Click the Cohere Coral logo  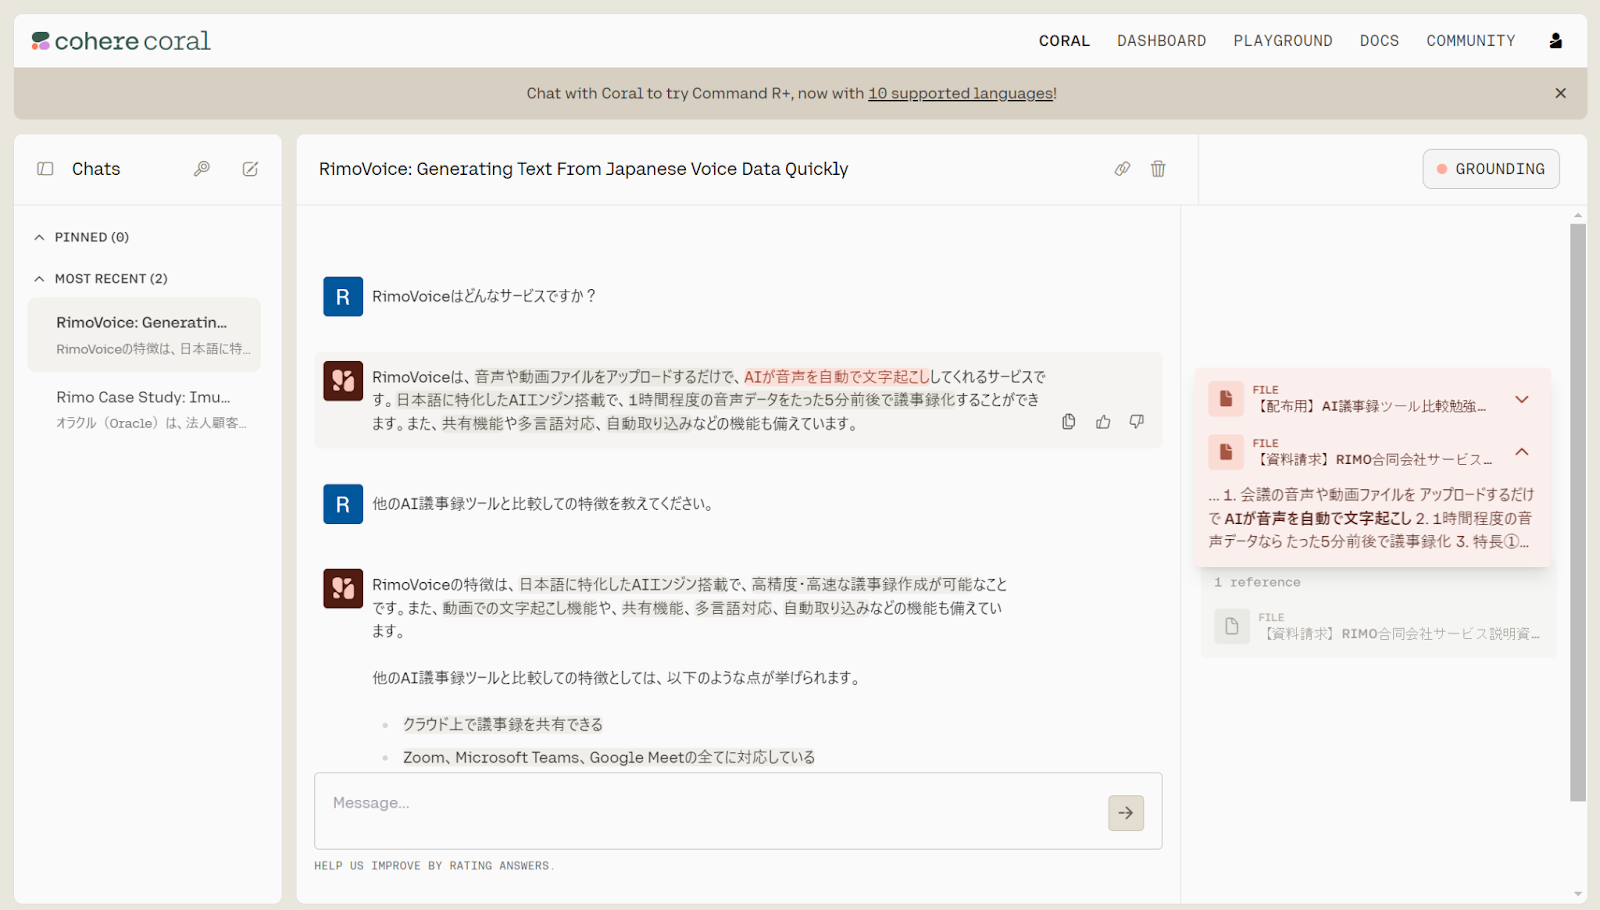point(119,40)
